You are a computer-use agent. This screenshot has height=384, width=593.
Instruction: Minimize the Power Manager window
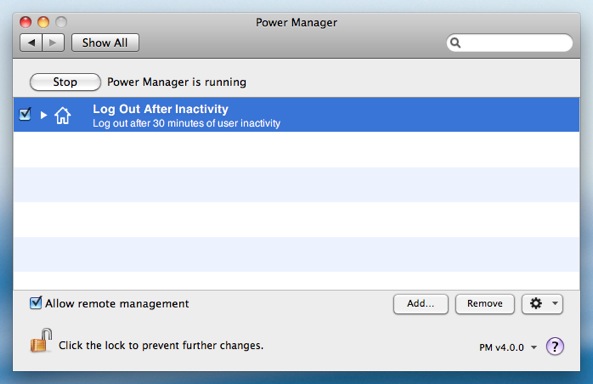[43, 22]
